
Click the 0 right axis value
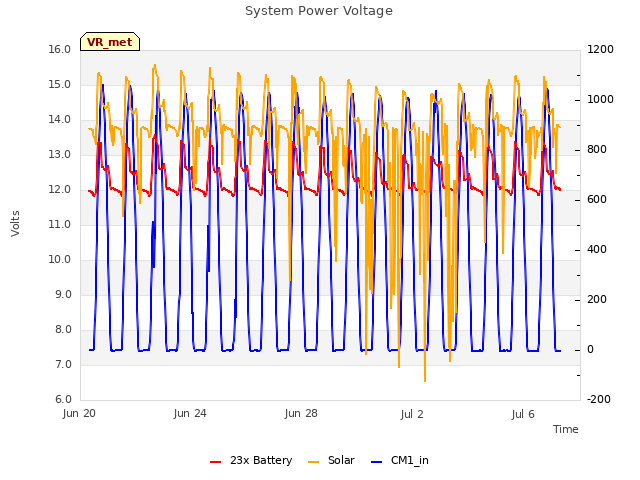pyautogui.click(x=590, y=350)
